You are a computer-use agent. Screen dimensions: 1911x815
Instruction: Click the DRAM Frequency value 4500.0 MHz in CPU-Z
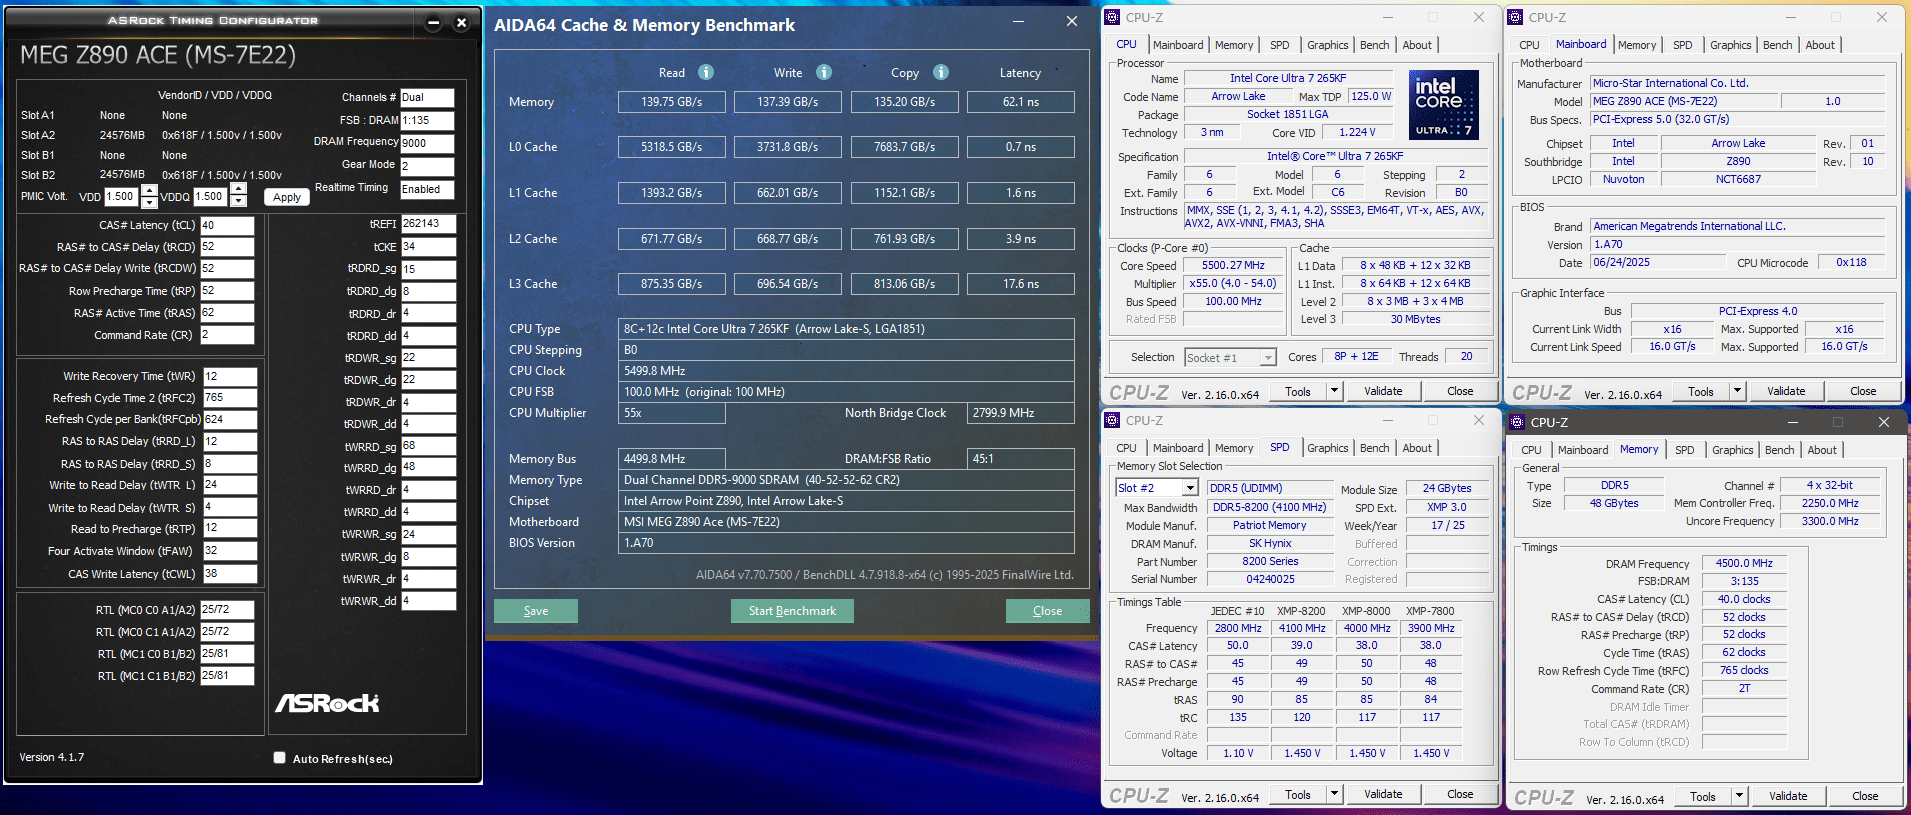pyautogui.click(x=1744, y=564)
